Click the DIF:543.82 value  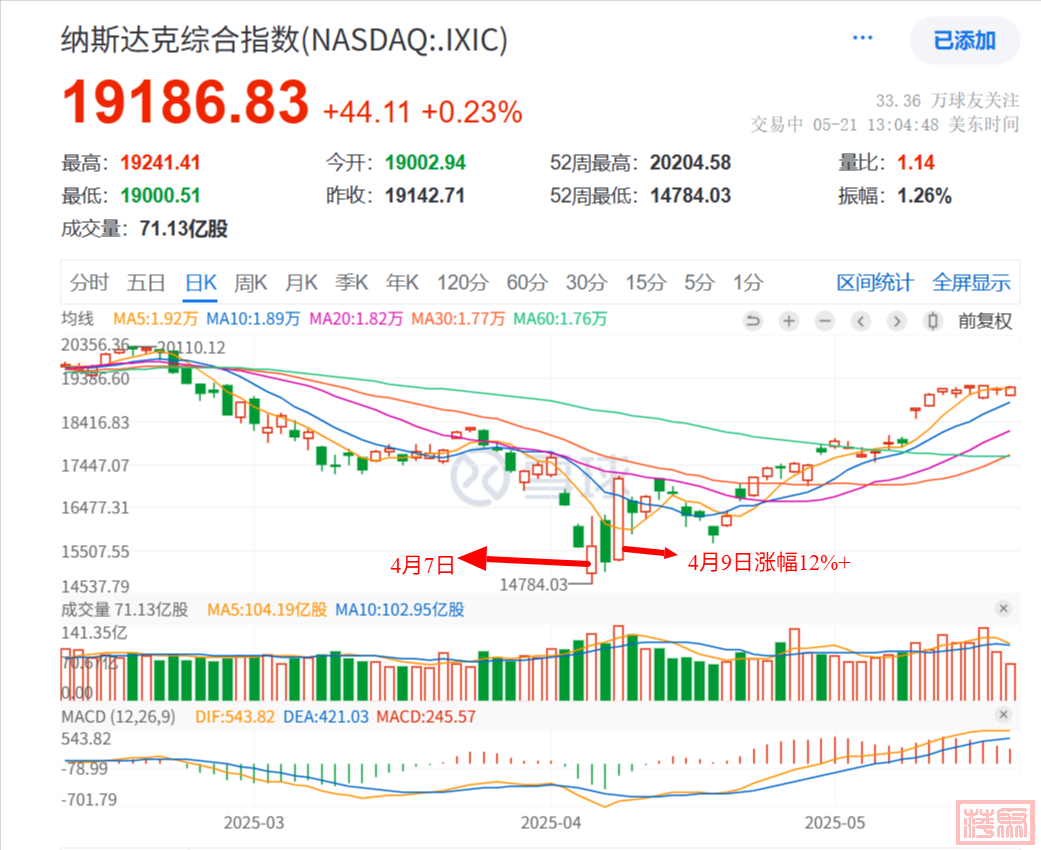tap(235, 717)
